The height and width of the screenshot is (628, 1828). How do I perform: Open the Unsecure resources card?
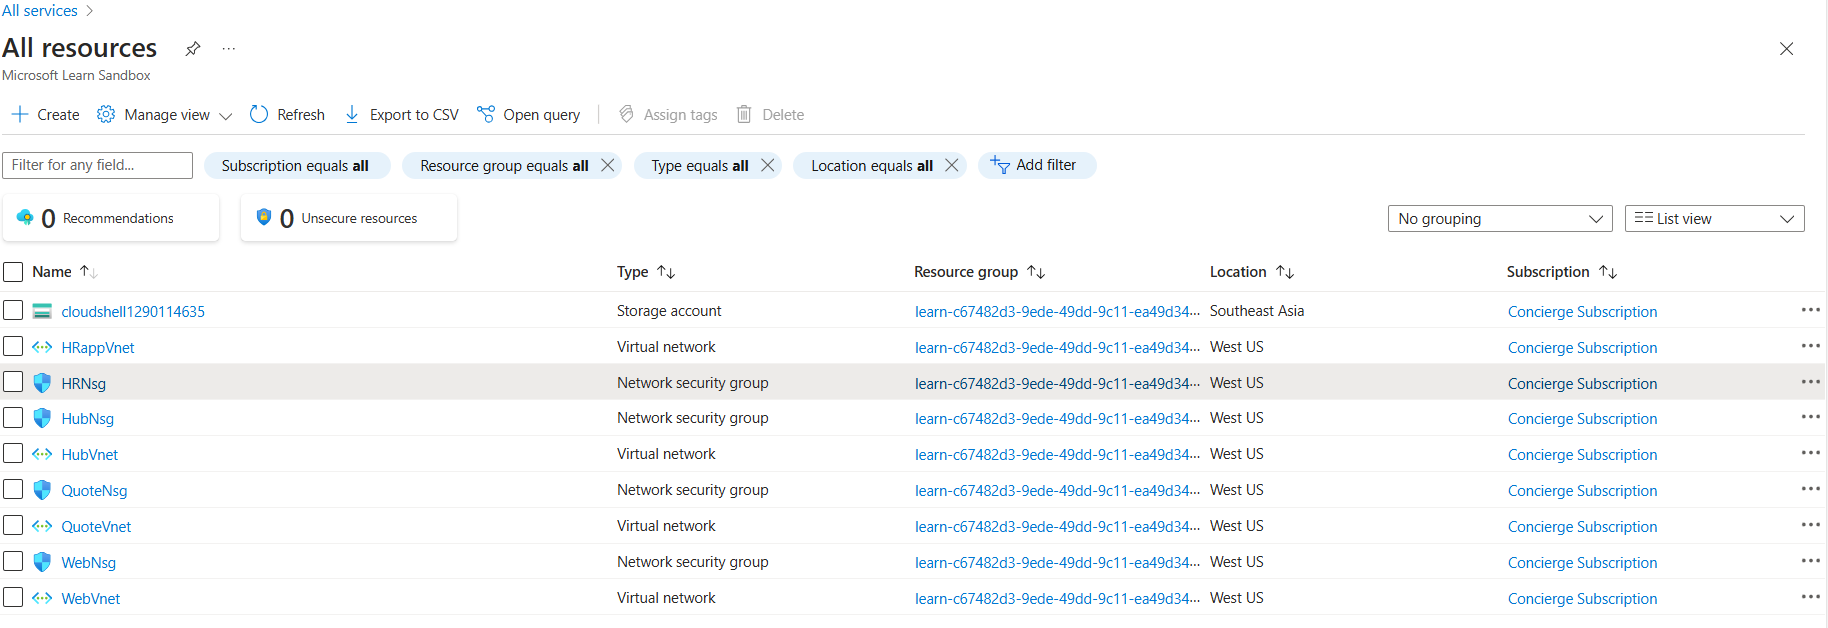click(x=349, y=218)
